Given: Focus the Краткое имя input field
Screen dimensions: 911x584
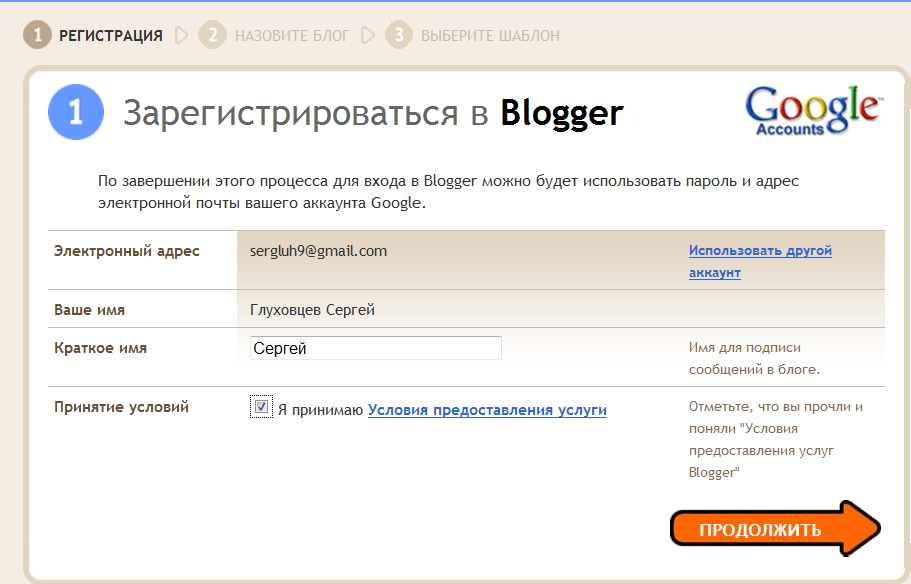Looking at the screenshot, I should pos(375,348).
